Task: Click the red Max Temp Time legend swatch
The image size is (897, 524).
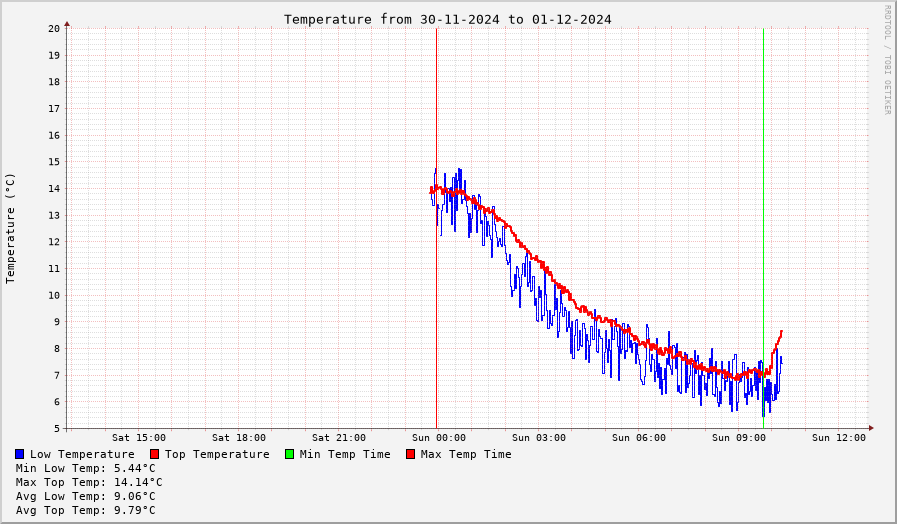Action: 410,454
